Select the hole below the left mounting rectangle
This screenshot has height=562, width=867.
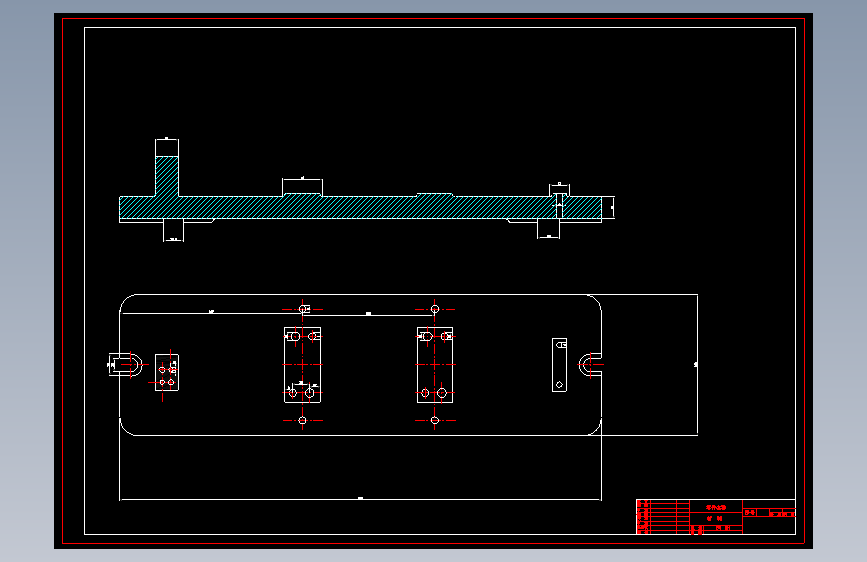(x=302, y=420)
